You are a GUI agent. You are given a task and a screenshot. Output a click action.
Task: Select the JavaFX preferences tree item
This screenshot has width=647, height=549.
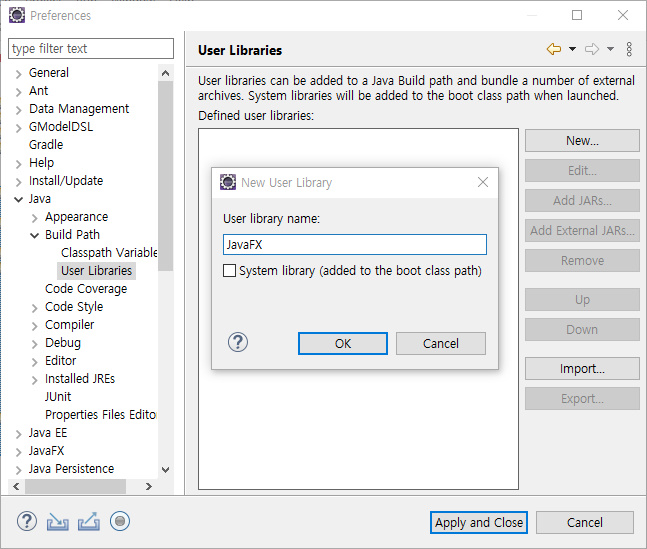pyautogui.click(x=46, y=451)
